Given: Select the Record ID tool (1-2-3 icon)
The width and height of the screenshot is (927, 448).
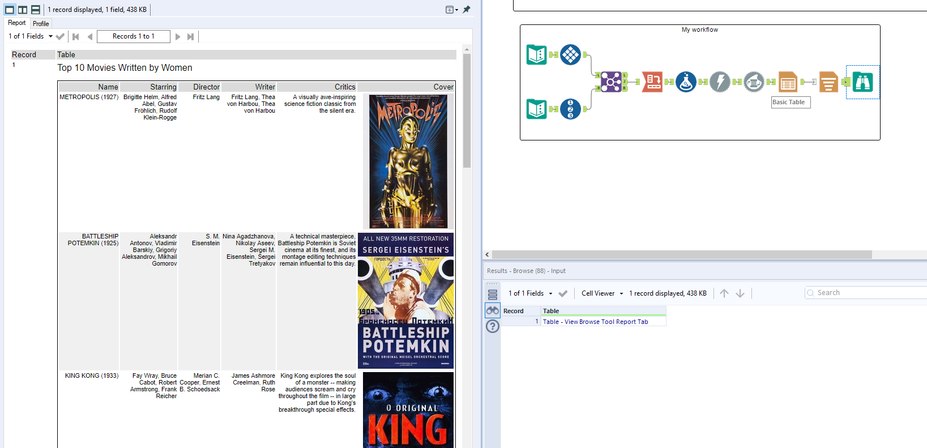Looking at the screenshot, I should click(571, 109).
